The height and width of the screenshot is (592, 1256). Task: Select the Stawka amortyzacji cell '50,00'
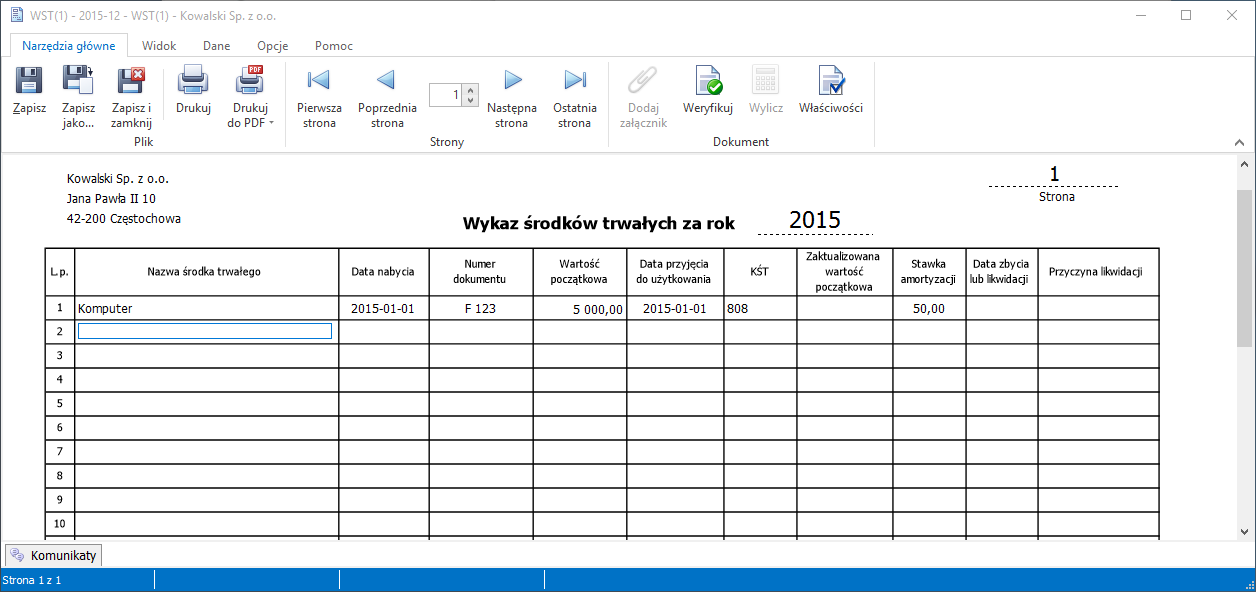pyautogui.click(x=929, y=308)
